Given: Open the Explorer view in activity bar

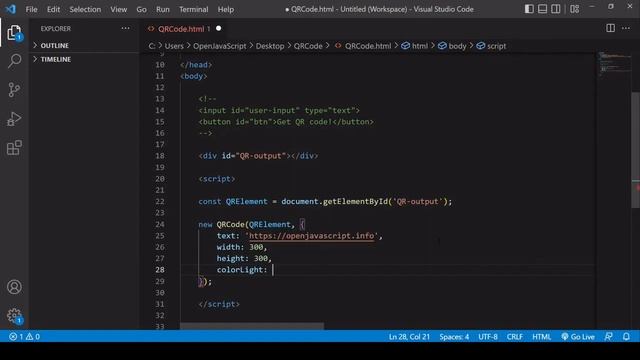Looking at the screenshot, I should coord(14,33).
